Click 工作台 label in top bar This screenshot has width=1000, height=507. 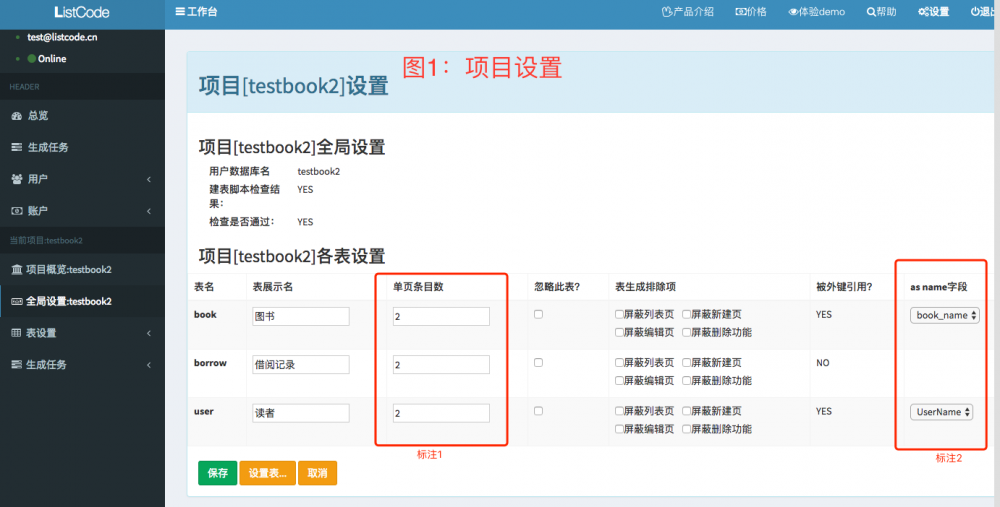coord(202,11)
